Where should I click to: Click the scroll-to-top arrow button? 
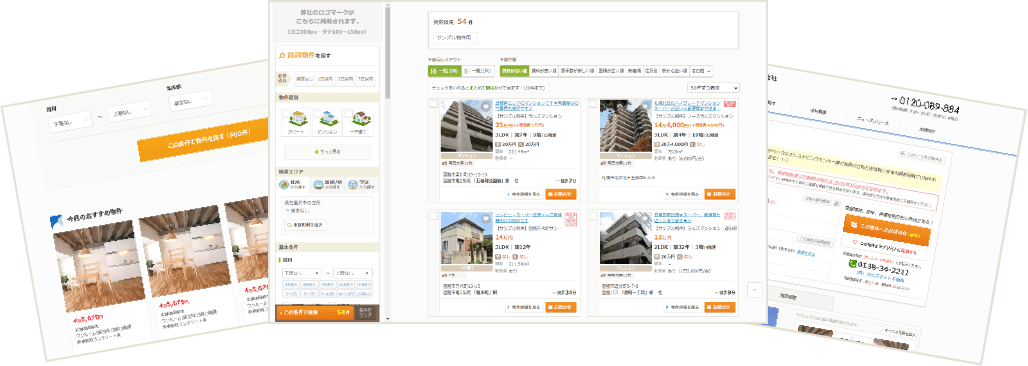755,289
